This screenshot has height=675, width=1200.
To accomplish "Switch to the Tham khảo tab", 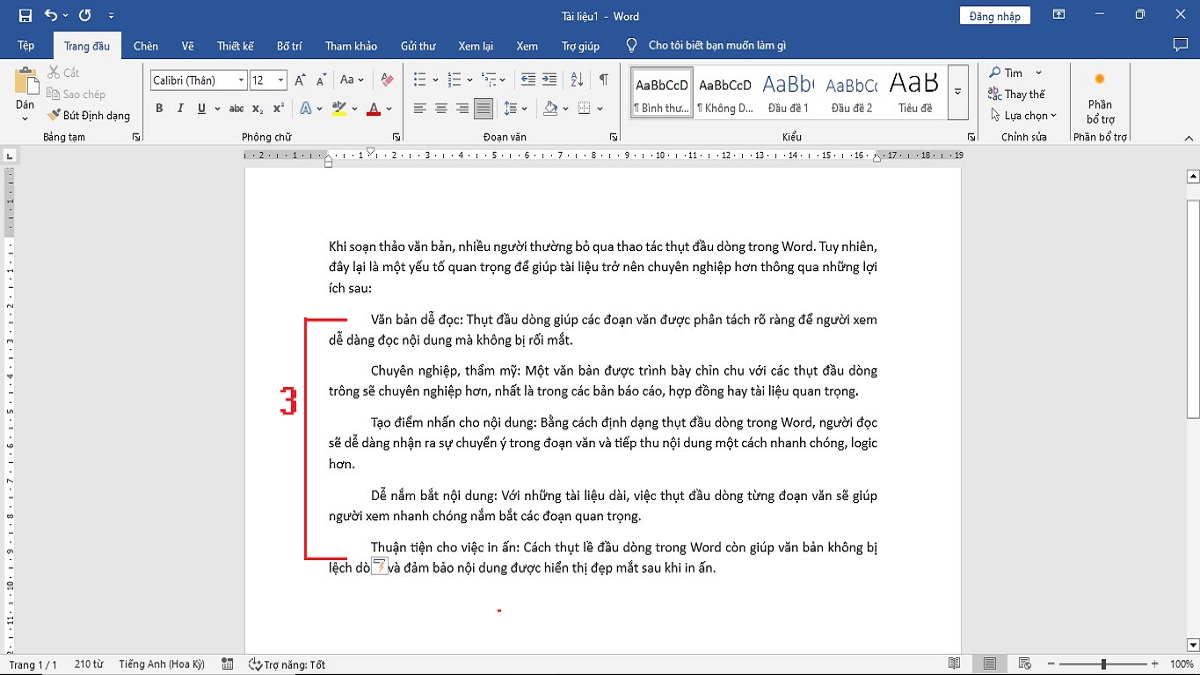I will coord(351,46).
